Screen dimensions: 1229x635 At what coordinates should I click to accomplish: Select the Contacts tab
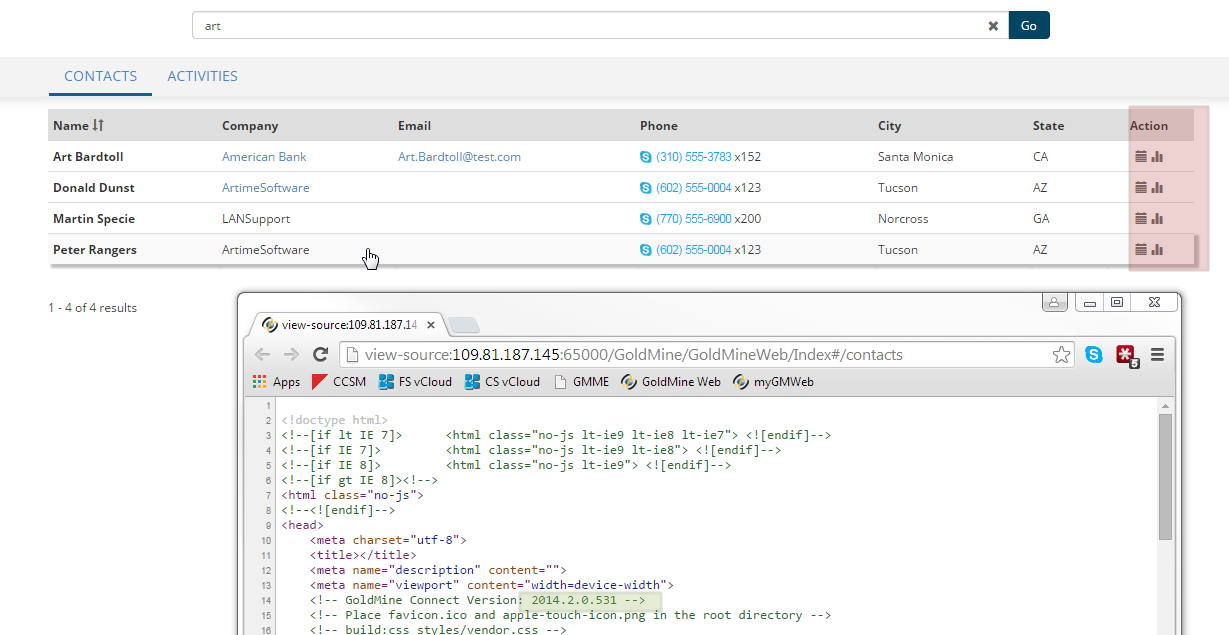[x=100, y=76]
